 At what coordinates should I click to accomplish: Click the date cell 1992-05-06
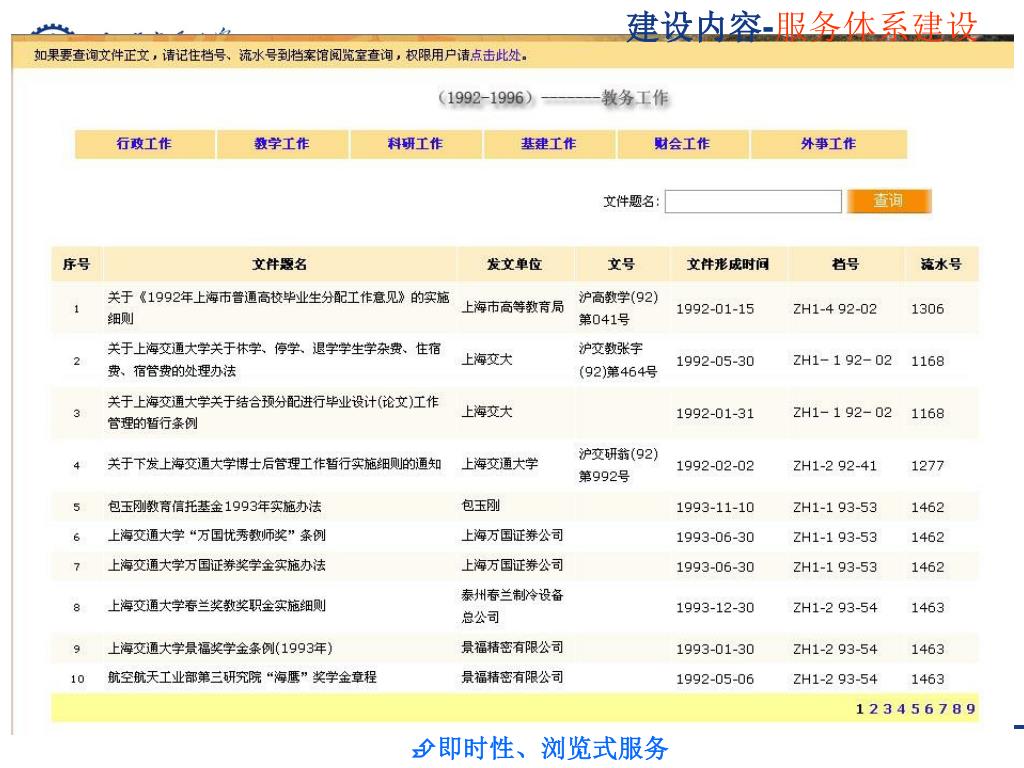[715, 679]
